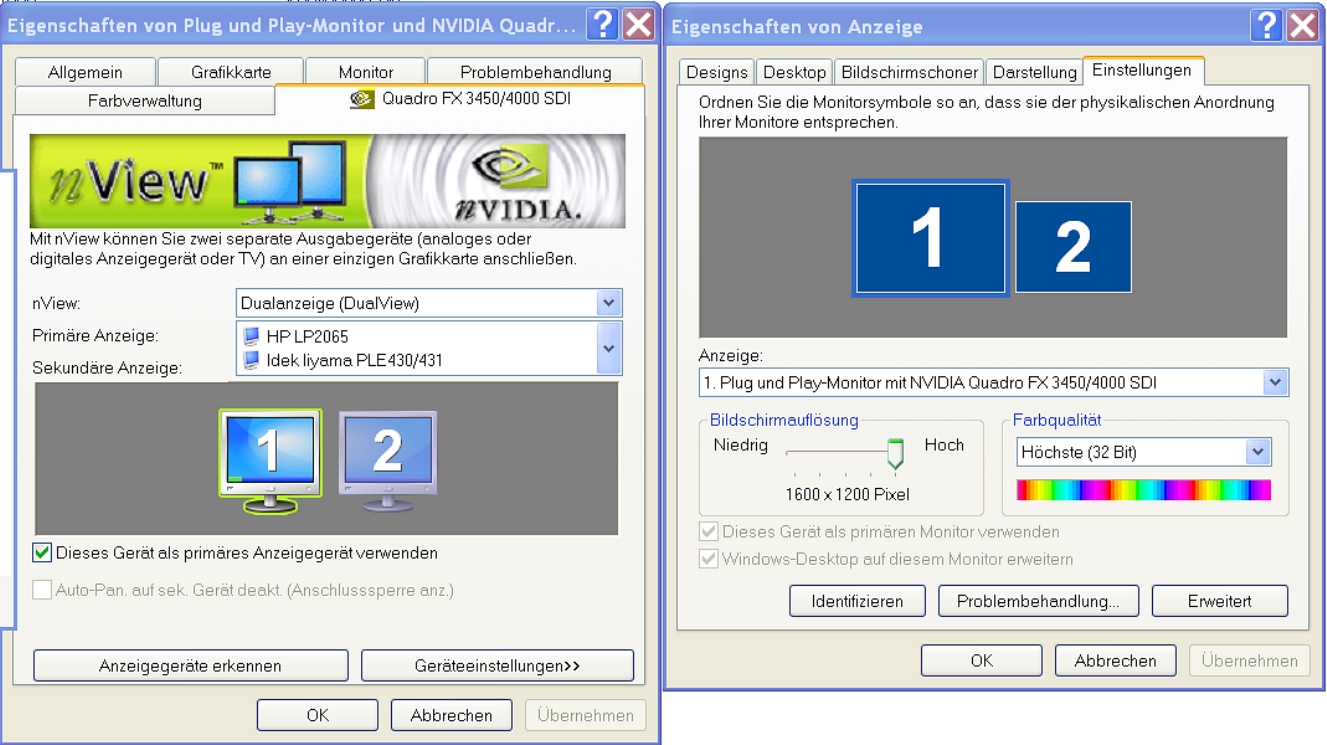Switch to the Farbverwaltung tab

pos(145,101)
